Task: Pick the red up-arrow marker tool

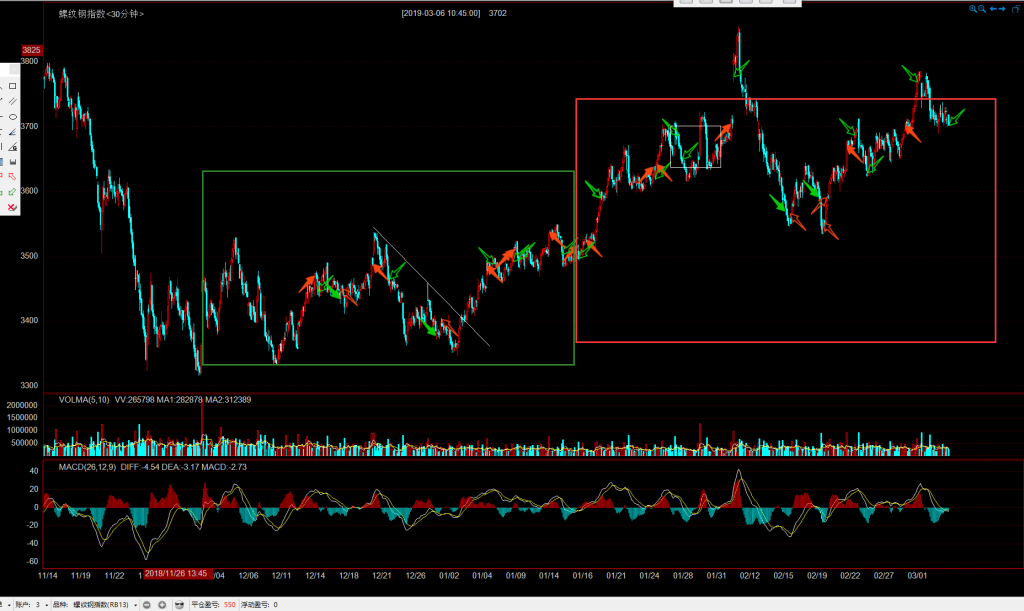Action: pyautogui.click(x=12, y=176)
